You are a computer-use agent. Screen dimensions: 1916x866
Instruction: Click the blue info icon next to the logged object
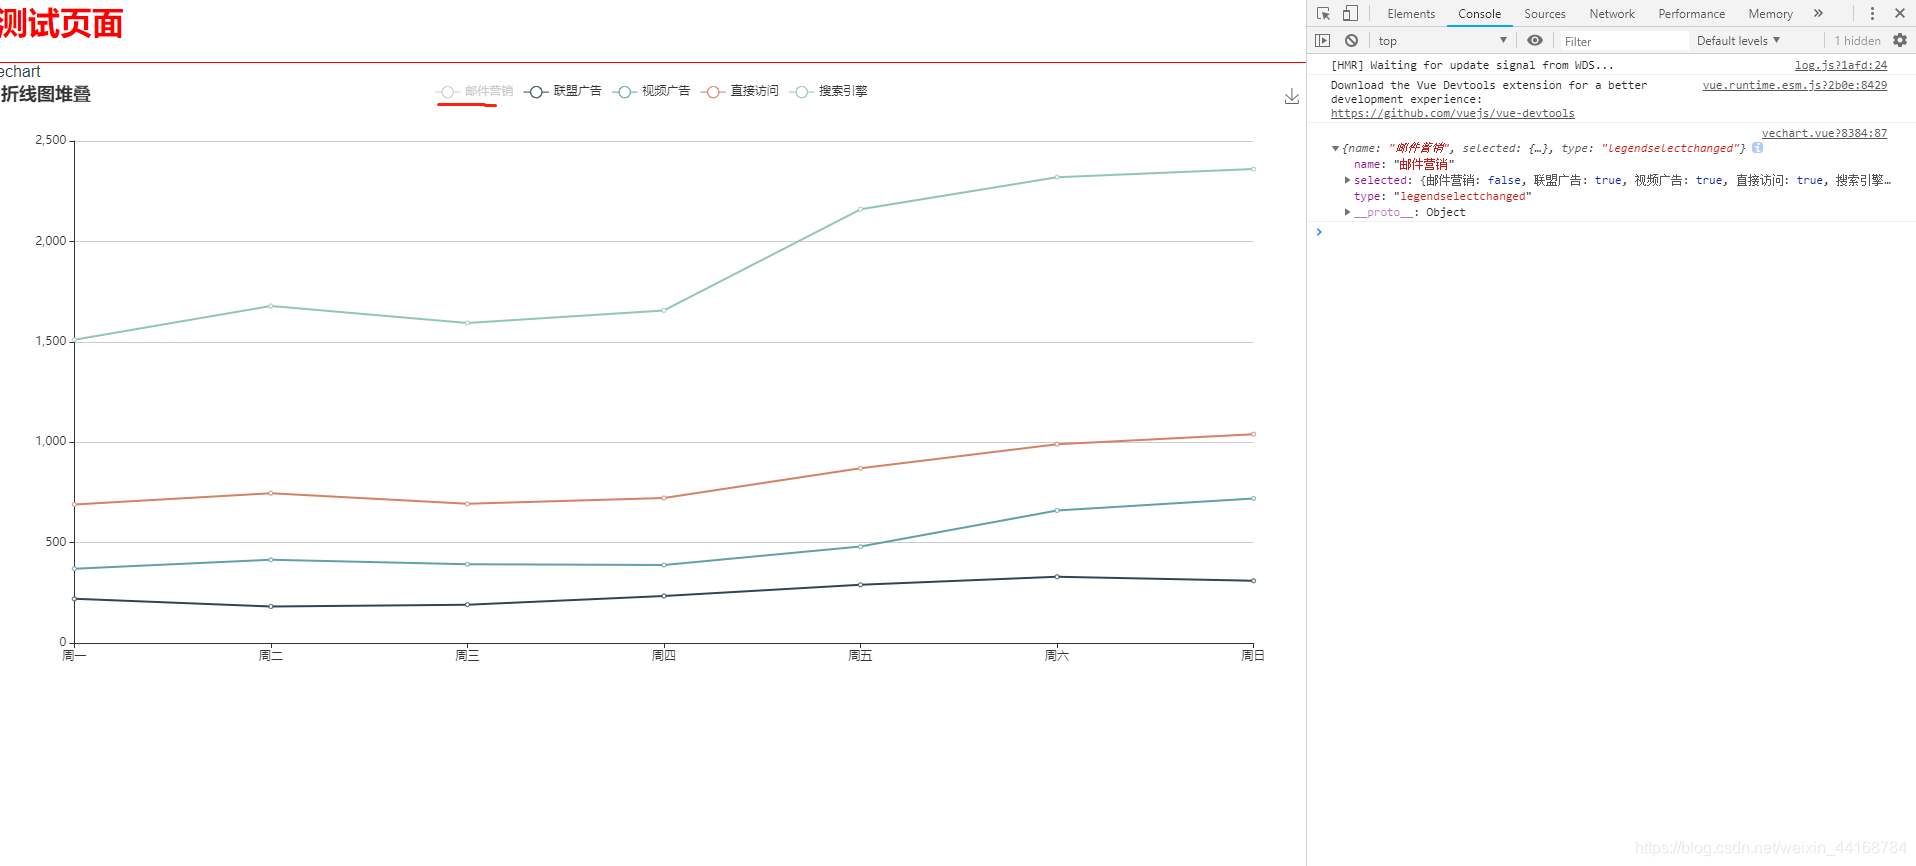tap(1757, 148)
